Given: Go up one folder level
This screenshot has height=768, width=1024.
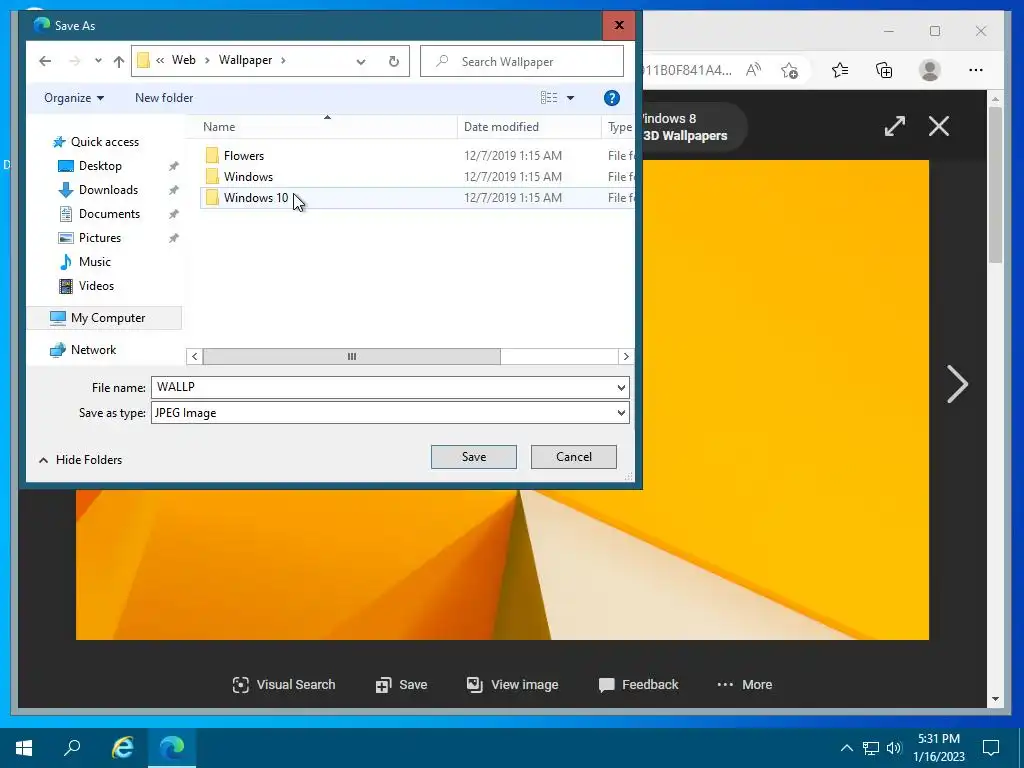Looking at the screenshot, I should coord(118,61).
